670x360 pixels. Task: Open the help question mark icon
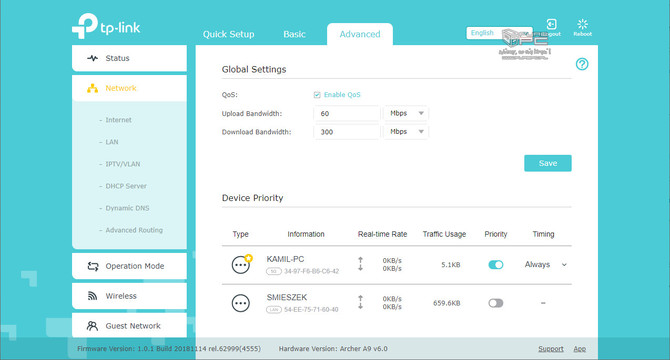point(582,64)
